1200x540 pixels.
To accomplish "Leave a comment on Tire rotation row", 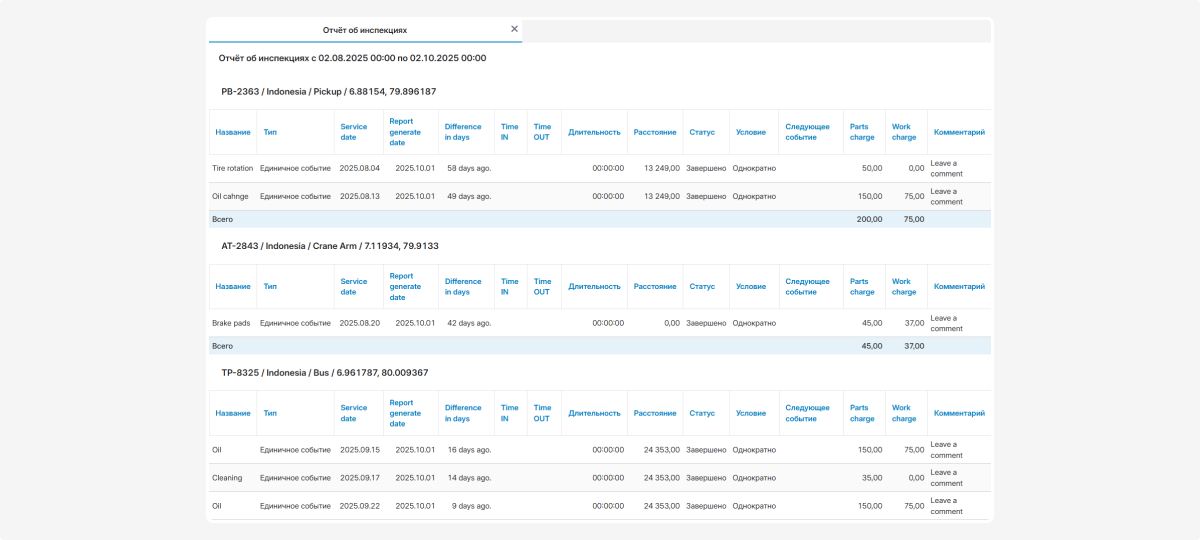I will coord(944,168).
